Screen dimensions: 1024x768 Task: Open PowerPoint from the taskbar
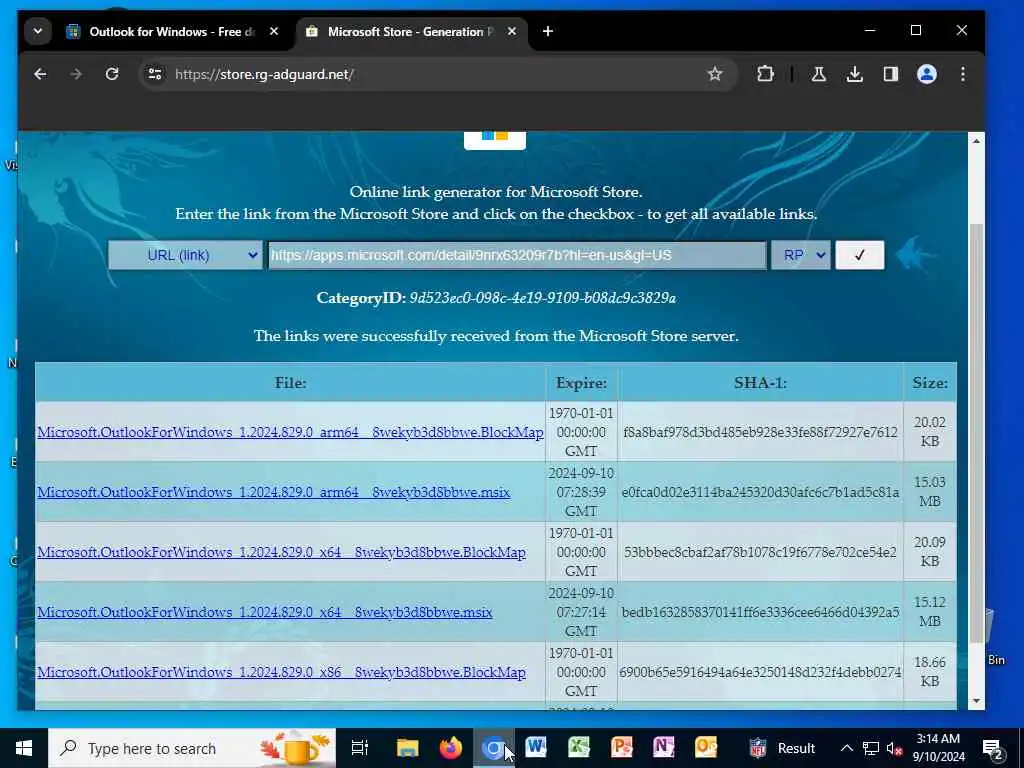point(621,748)
